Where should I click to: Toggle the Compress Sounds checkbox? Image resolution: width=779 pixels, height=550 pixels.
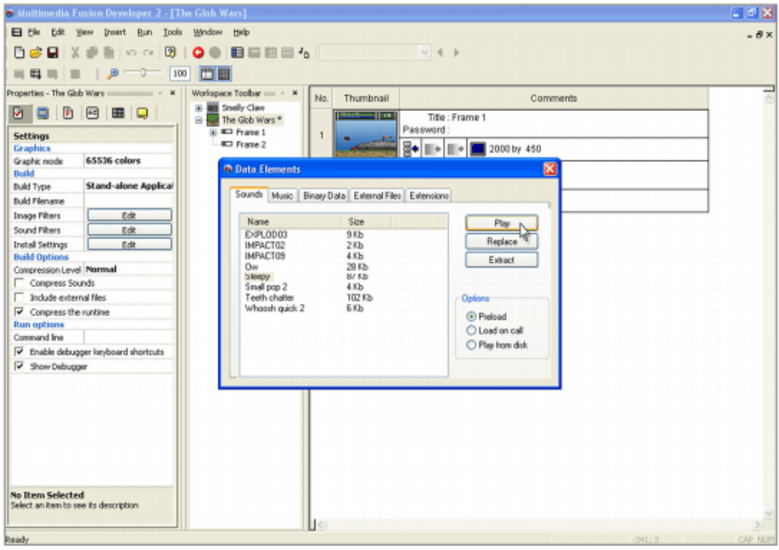coord(19,283)
